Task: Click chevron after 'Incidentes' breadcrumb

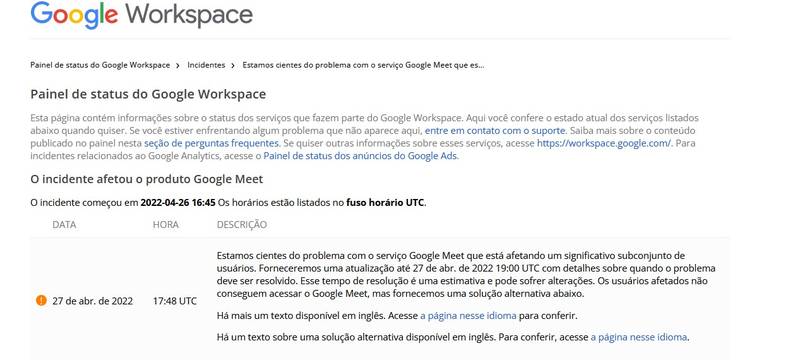Action: [233, 66]
